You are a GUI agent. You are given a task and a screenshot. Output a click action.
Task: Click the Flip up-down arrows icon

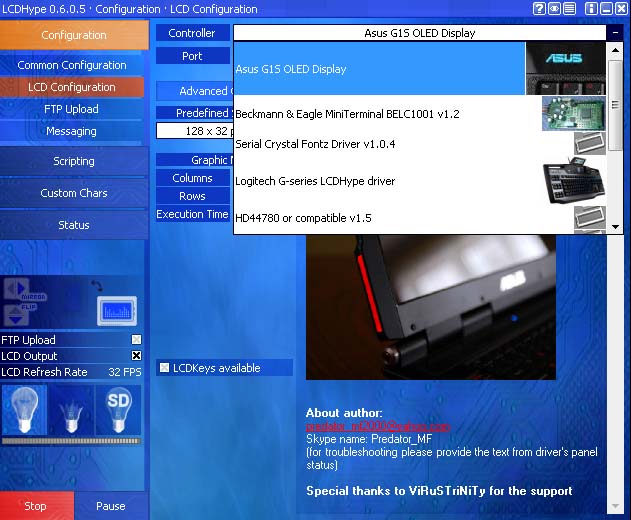[16, 315]
